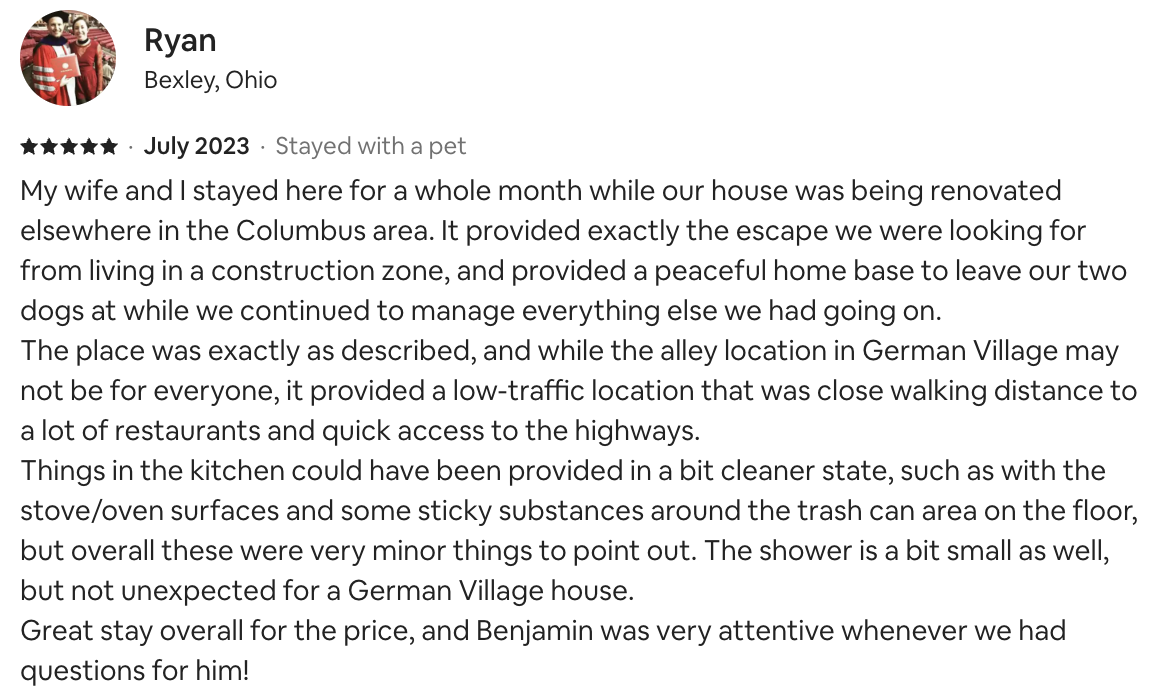Click the middle star of the rating
This screenshot has width=1166, height=698.
[x=68, y=147]
